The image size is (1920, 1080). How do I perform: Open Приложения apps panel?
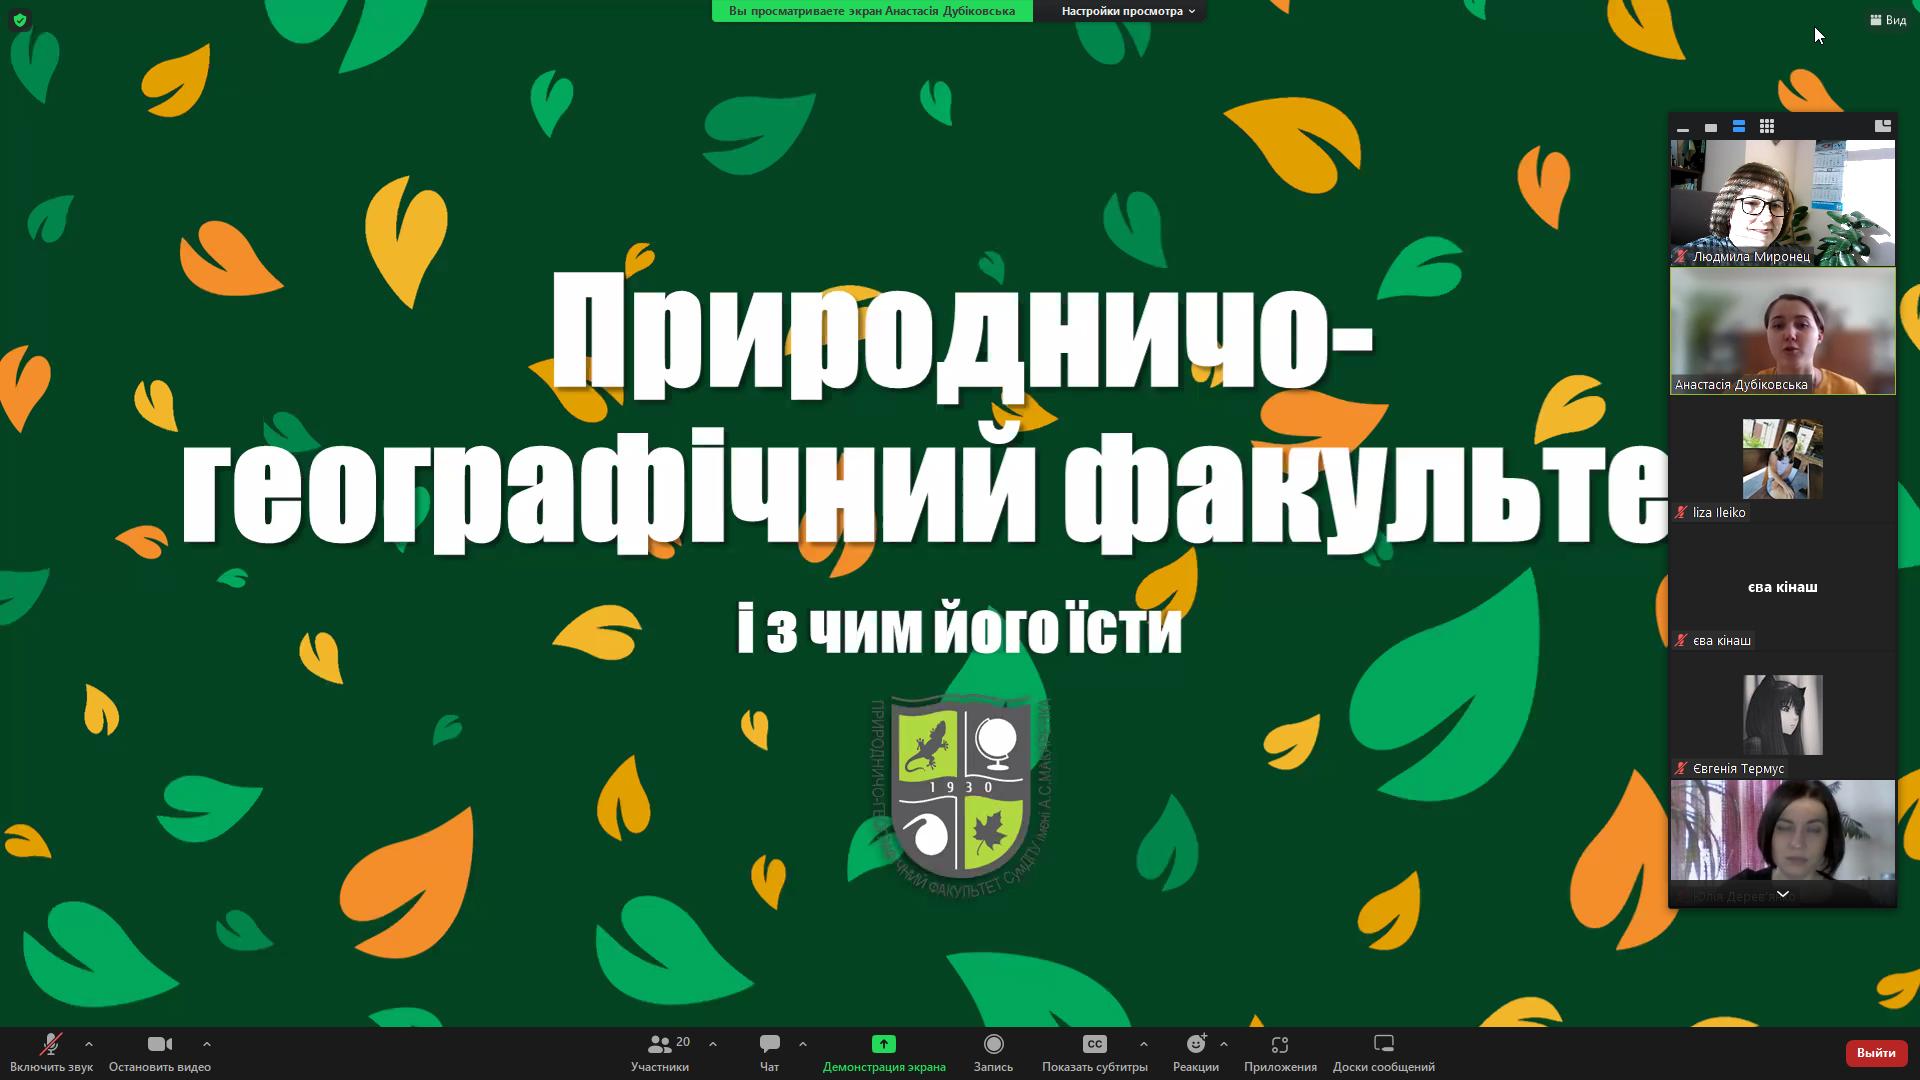tap(1280, 1052)
